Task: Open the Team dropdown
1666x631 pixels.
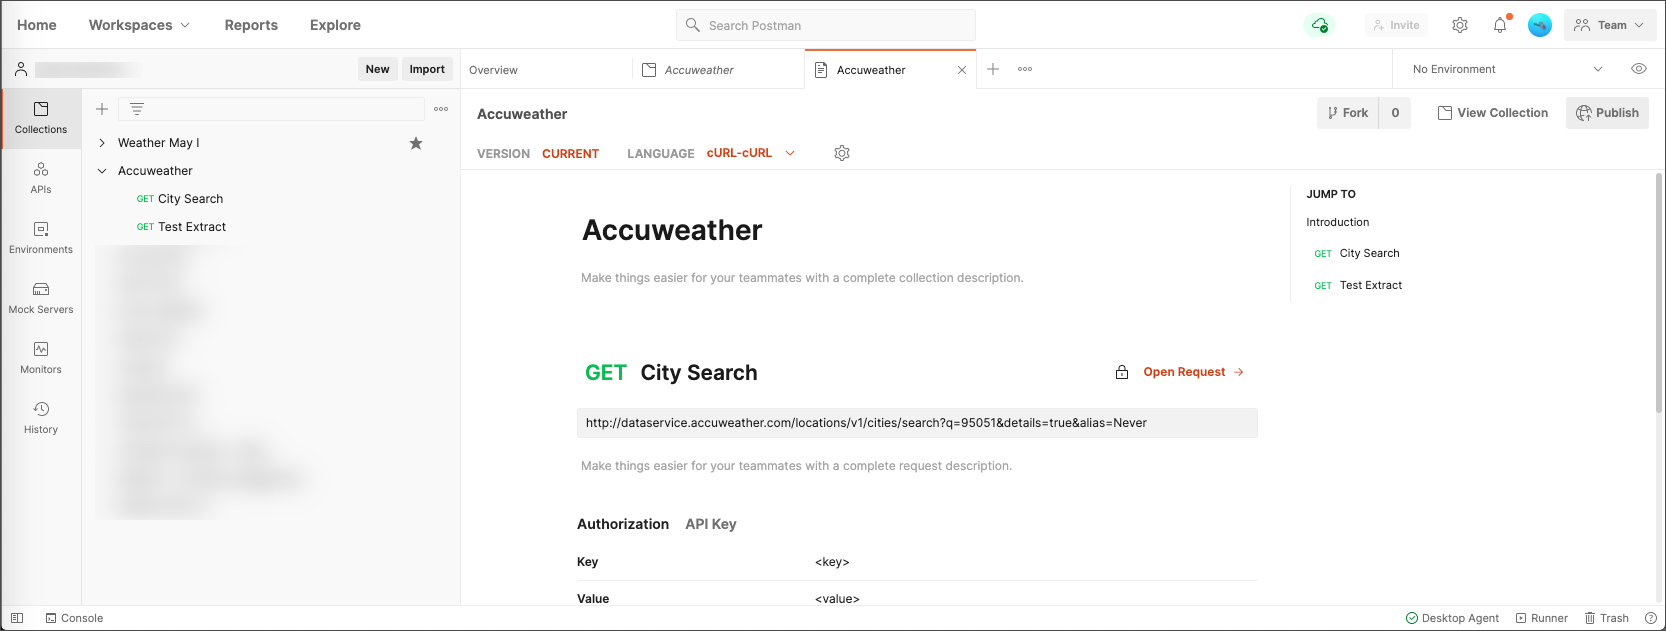Action: click(1609, 25)
